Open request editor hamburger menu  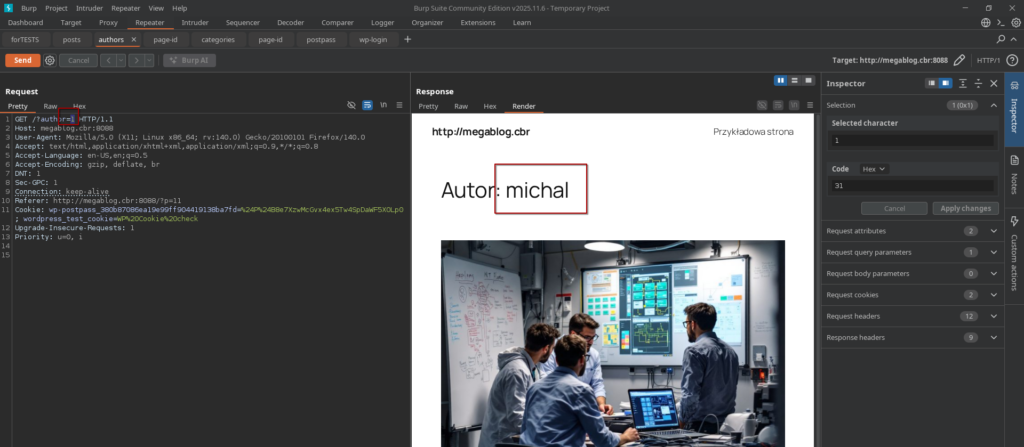(x=401, y=105)
